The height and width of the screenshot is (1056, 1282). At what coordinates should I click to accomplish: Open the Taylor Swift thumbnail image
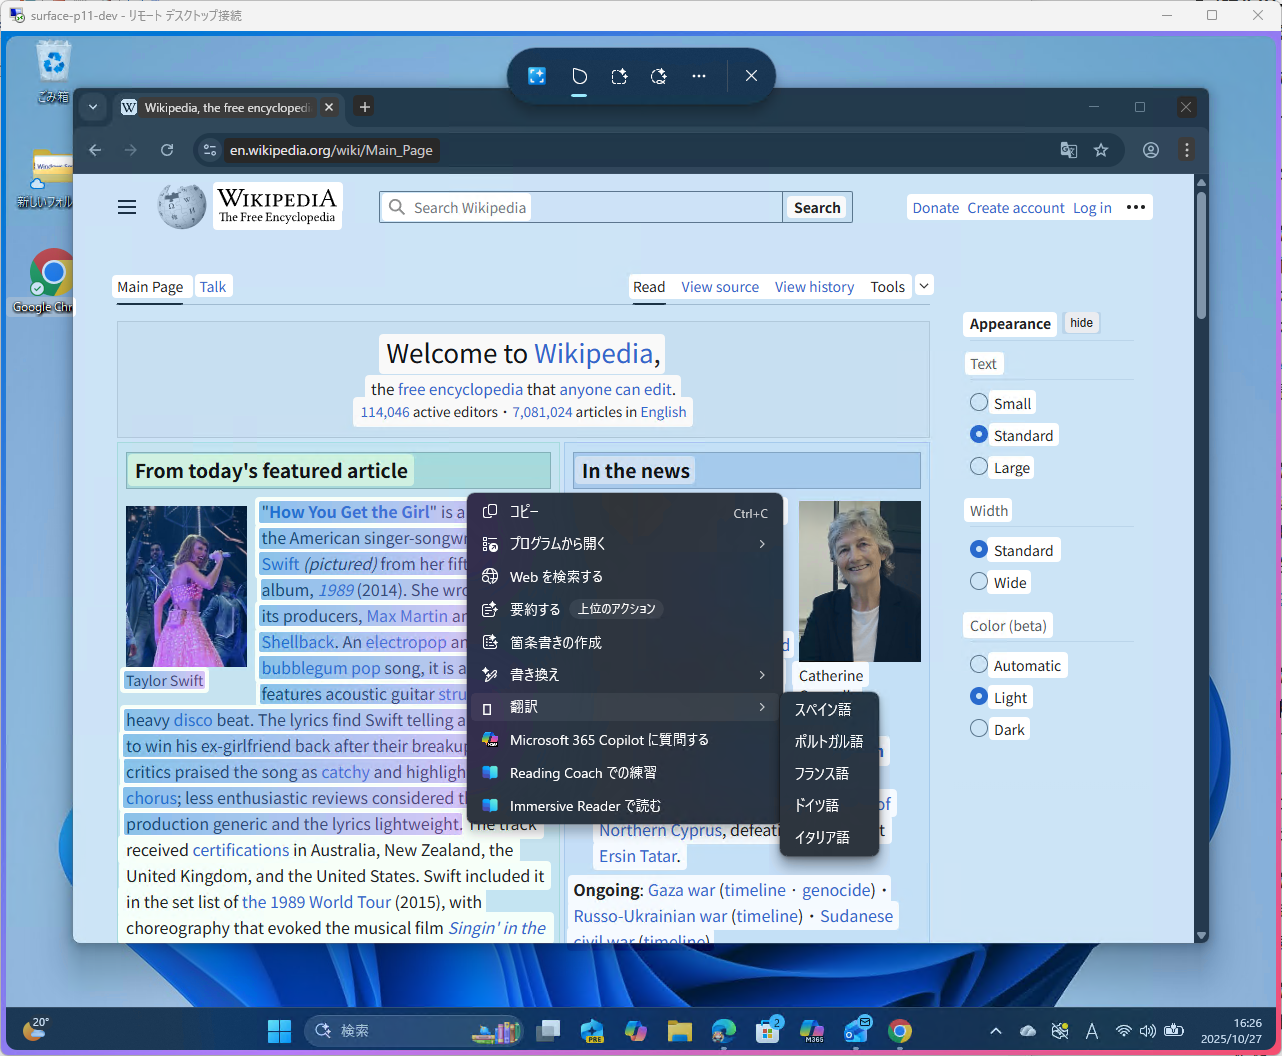pyautogui.click(x=186, y=586)
